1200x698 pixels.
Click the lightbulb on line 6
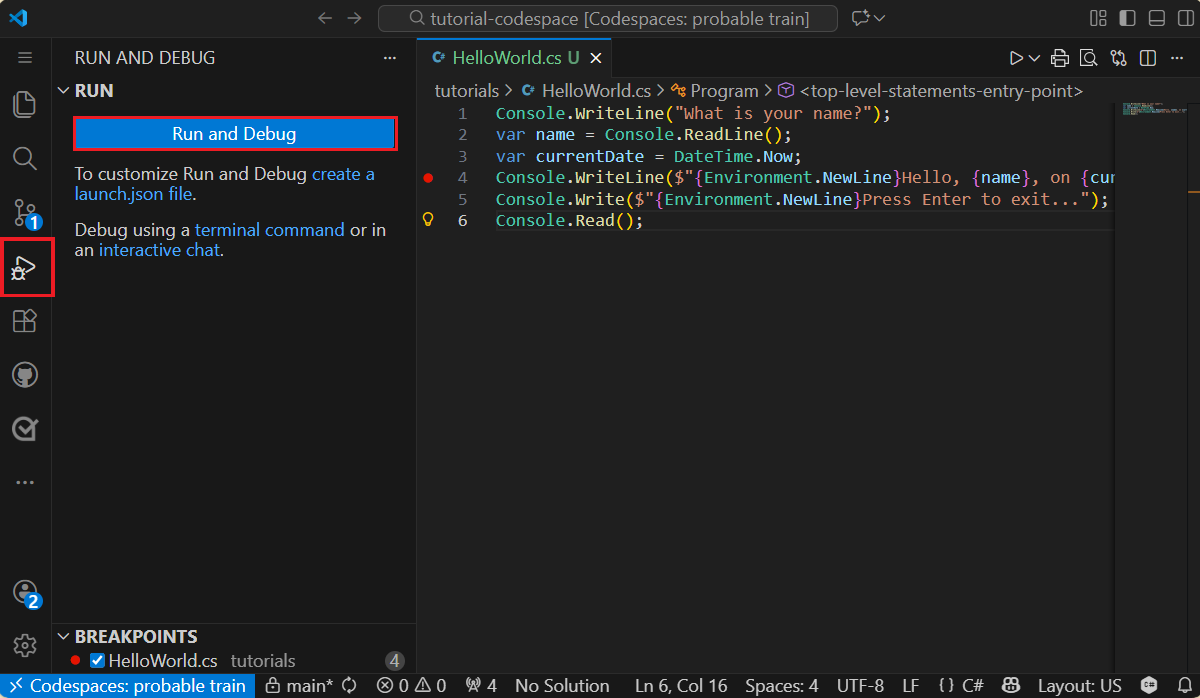coord(429,220)
